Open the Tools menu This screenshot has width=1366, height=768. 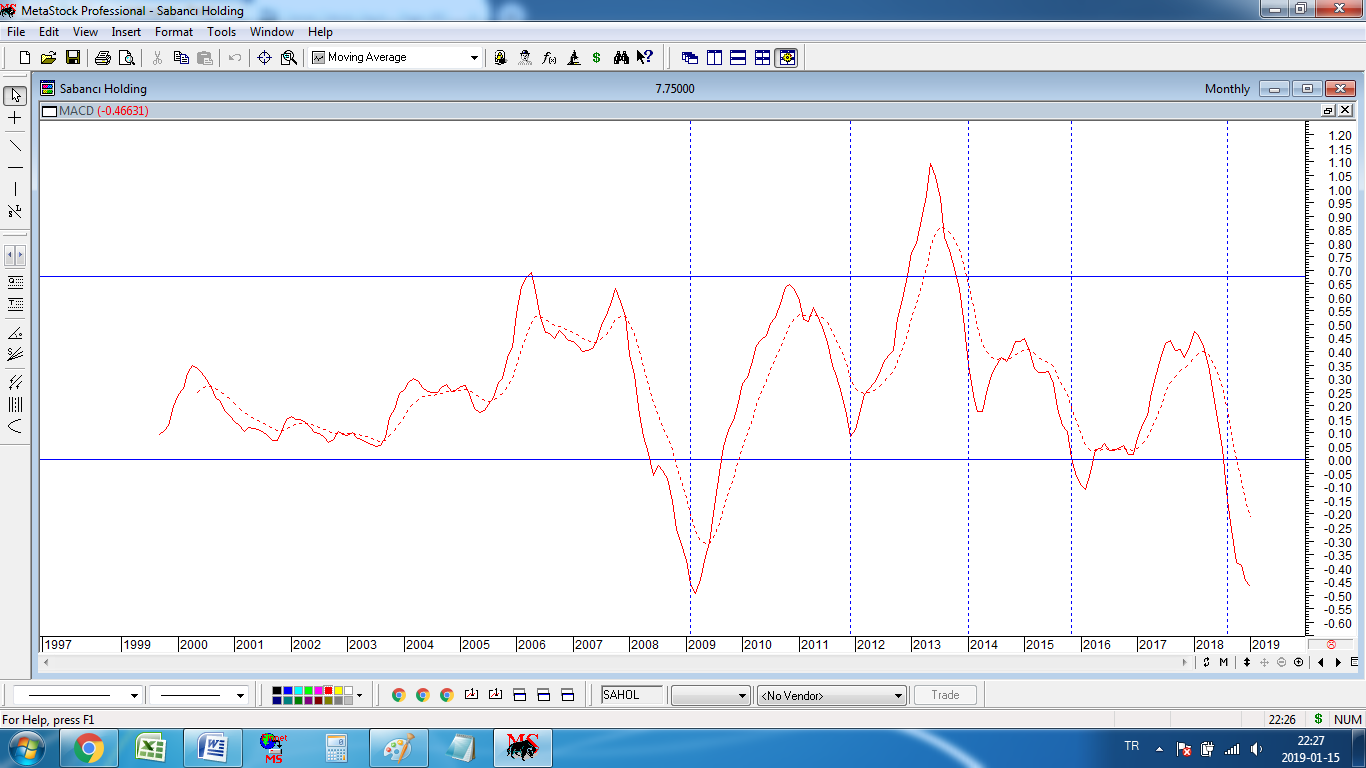[222, 32]
